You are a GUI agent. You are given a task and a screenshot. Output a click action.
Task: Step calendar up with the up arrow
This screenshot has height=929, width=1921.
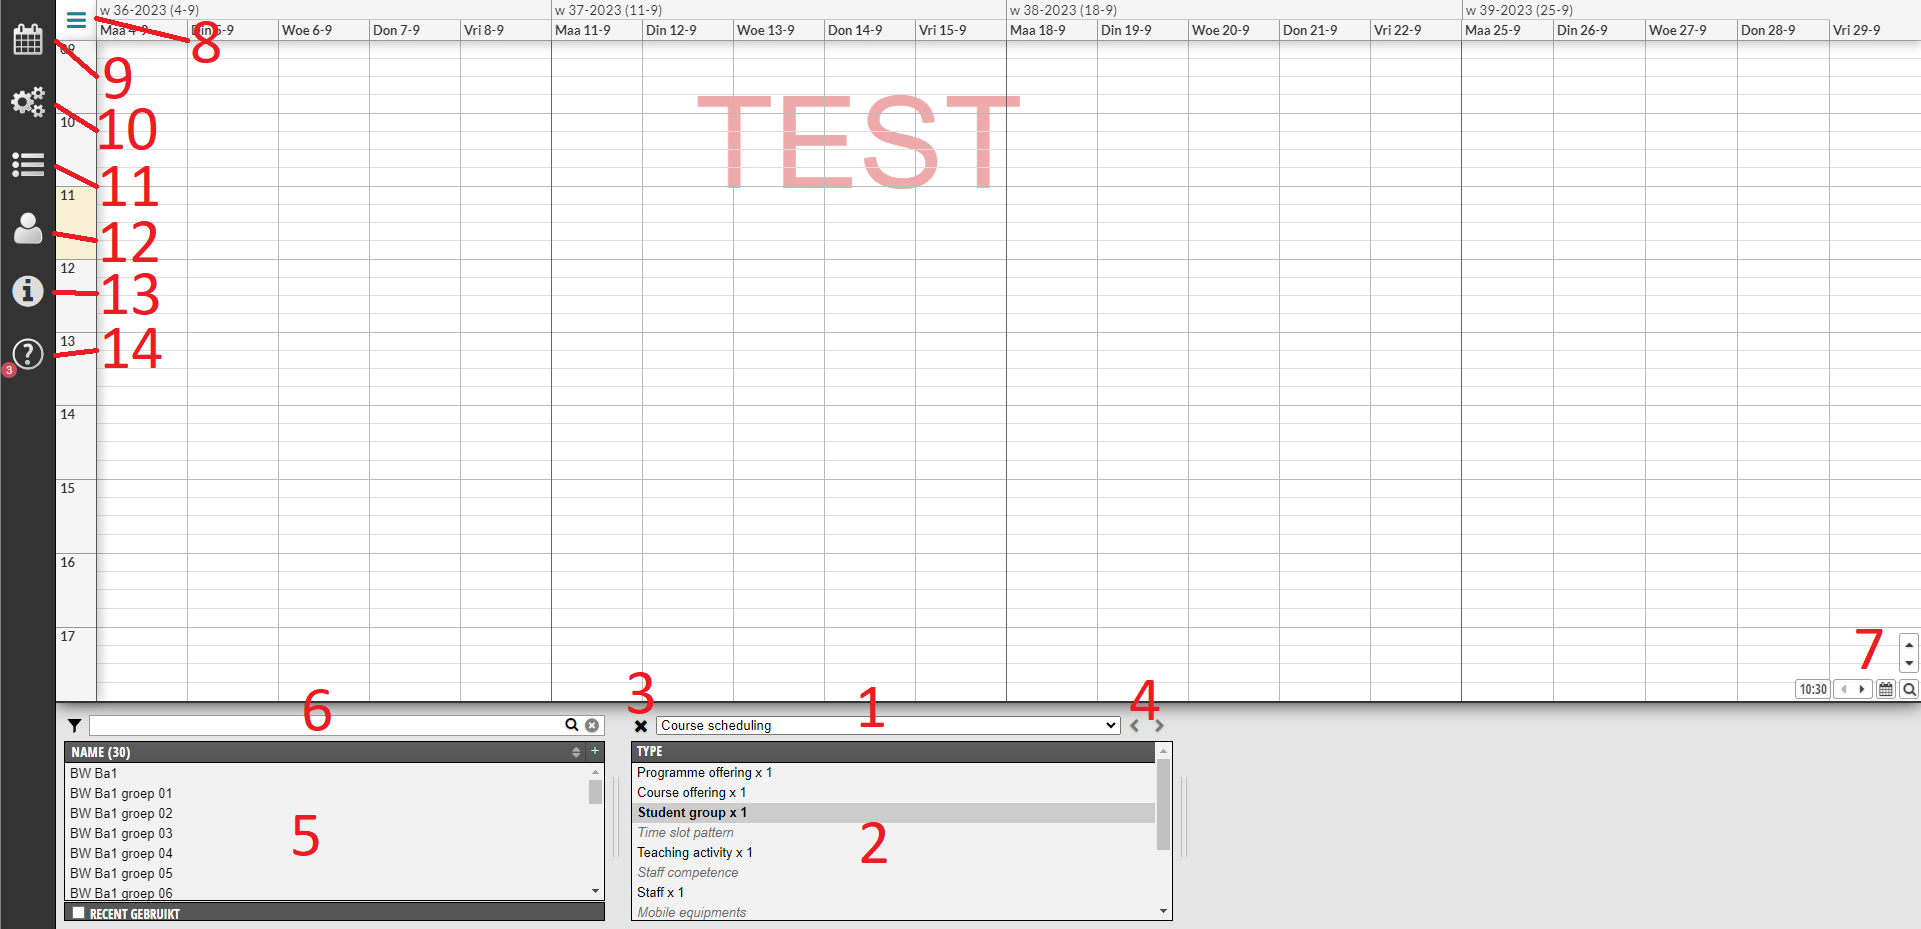coord(1909,644)
